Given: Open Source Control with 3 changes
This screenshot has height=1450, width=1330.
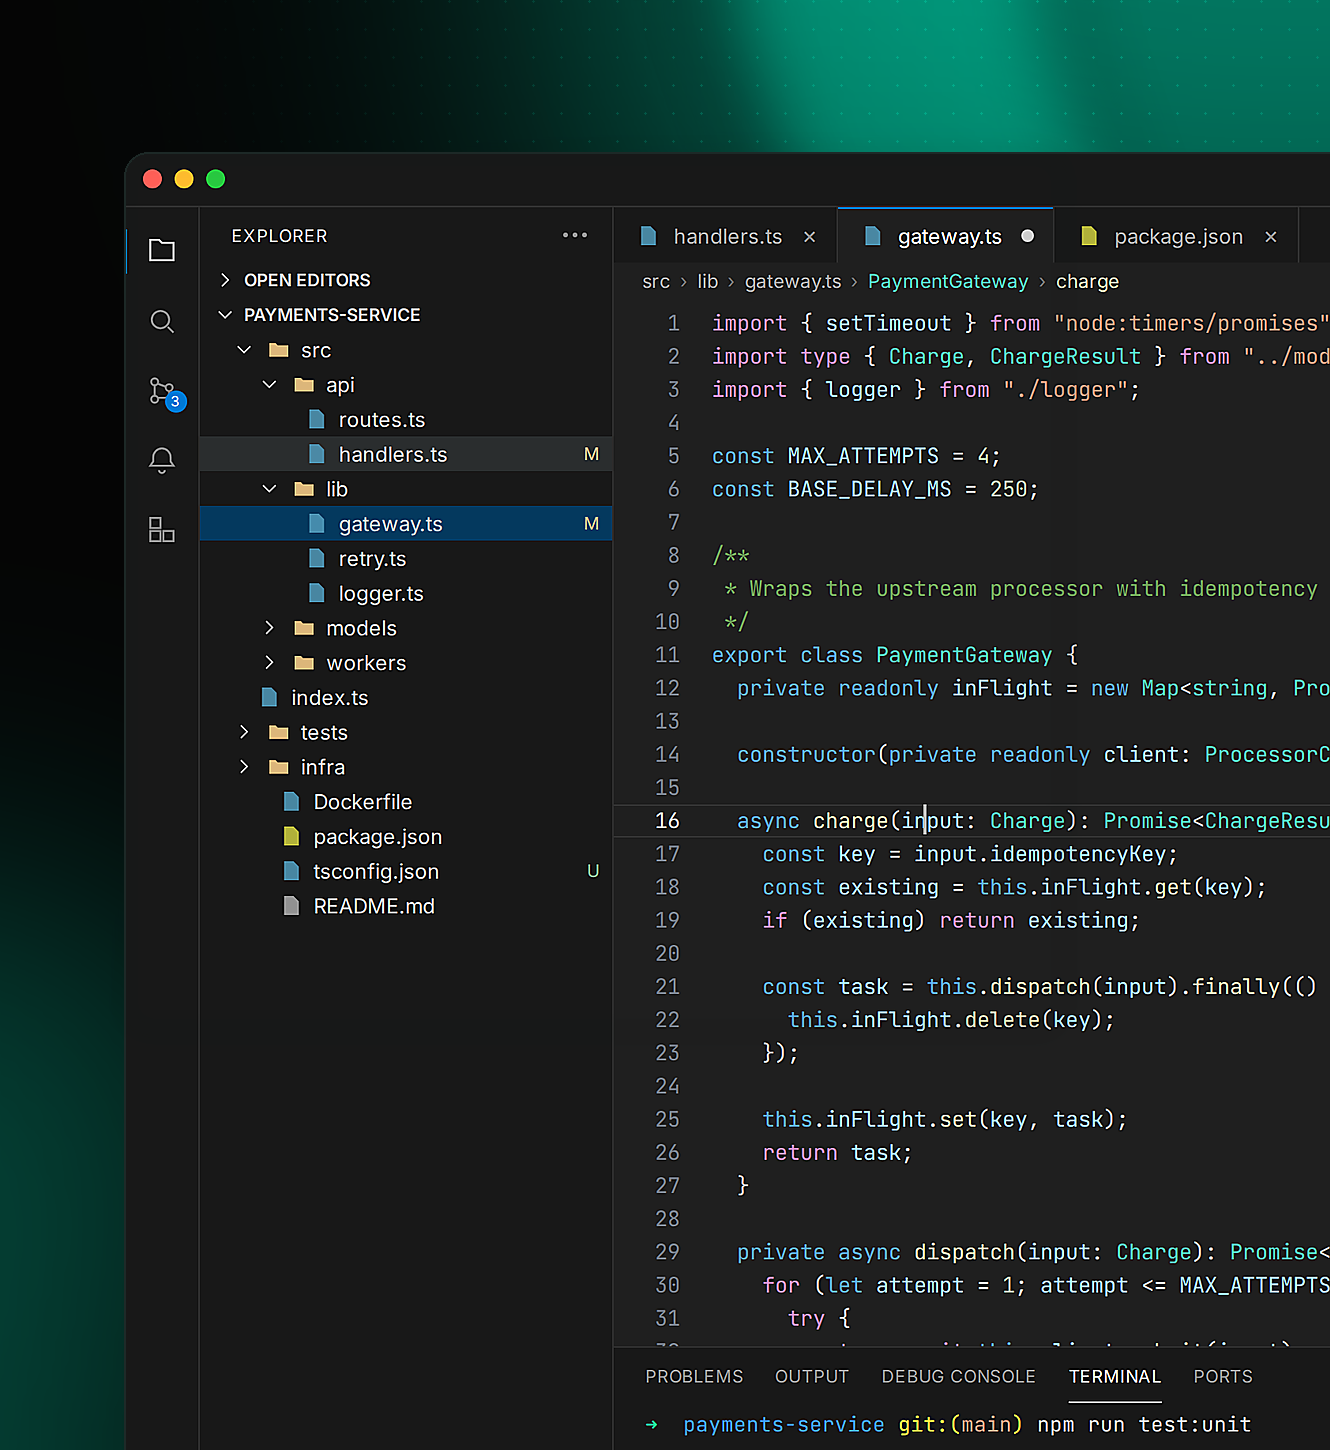Looking at the screenshot, I should click(x=165, y=393).
